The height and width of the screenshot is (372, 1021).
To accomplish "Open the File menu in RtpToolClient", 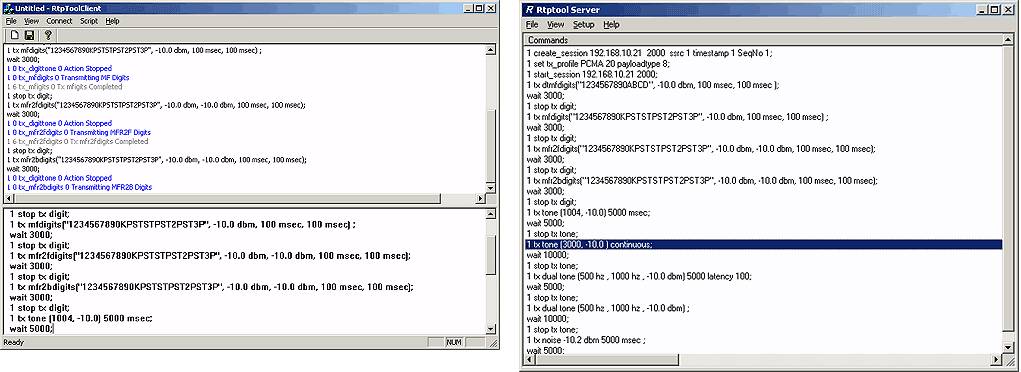I will (x=11, y=21).
